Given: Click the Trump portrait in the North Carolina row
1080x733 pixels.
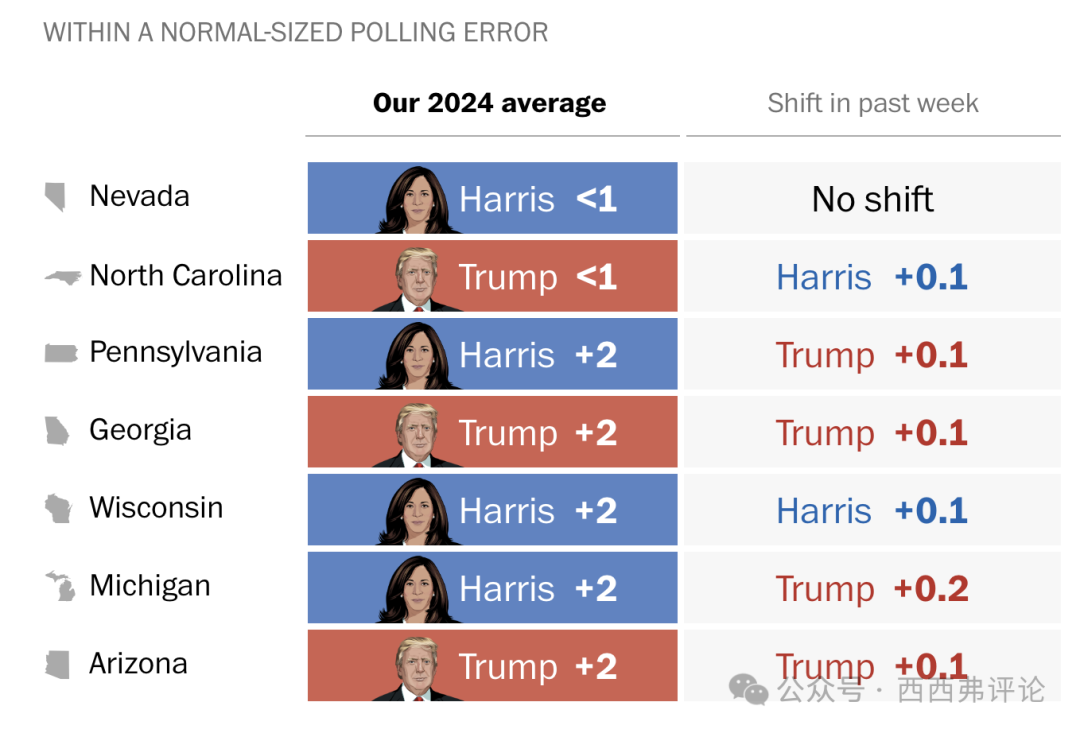Looking at the screenshot, I should (x=418, y=279).
